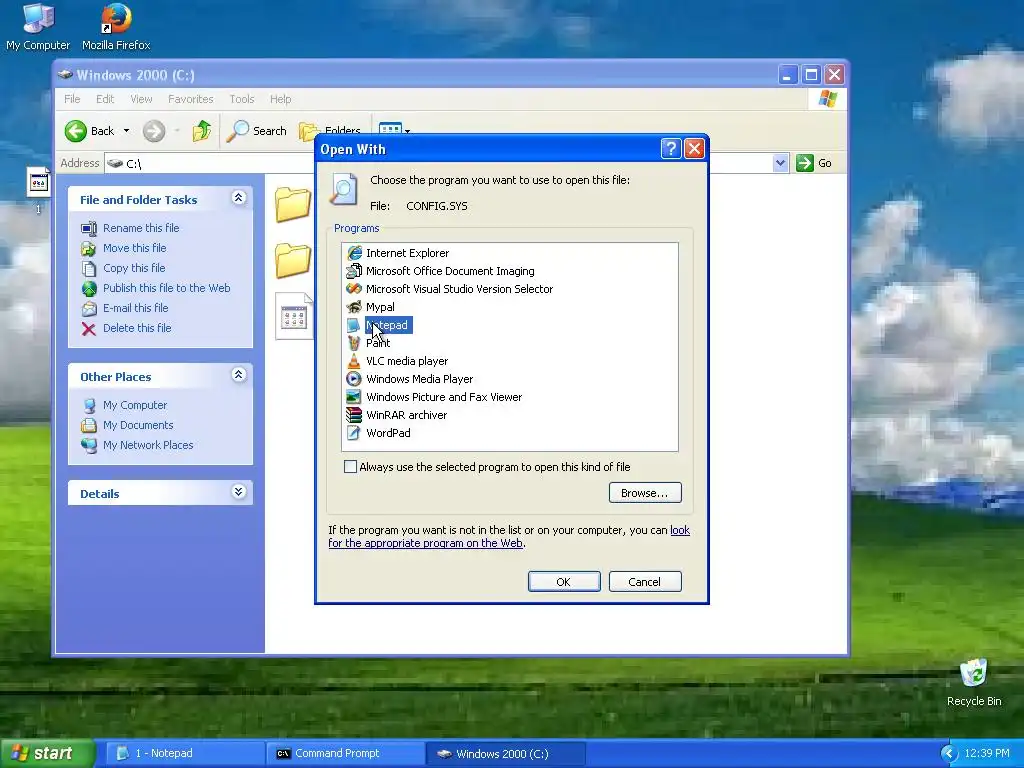Open Search in the Explorer toolbar
Viewport: 1024px width, 768px height.
257,131
